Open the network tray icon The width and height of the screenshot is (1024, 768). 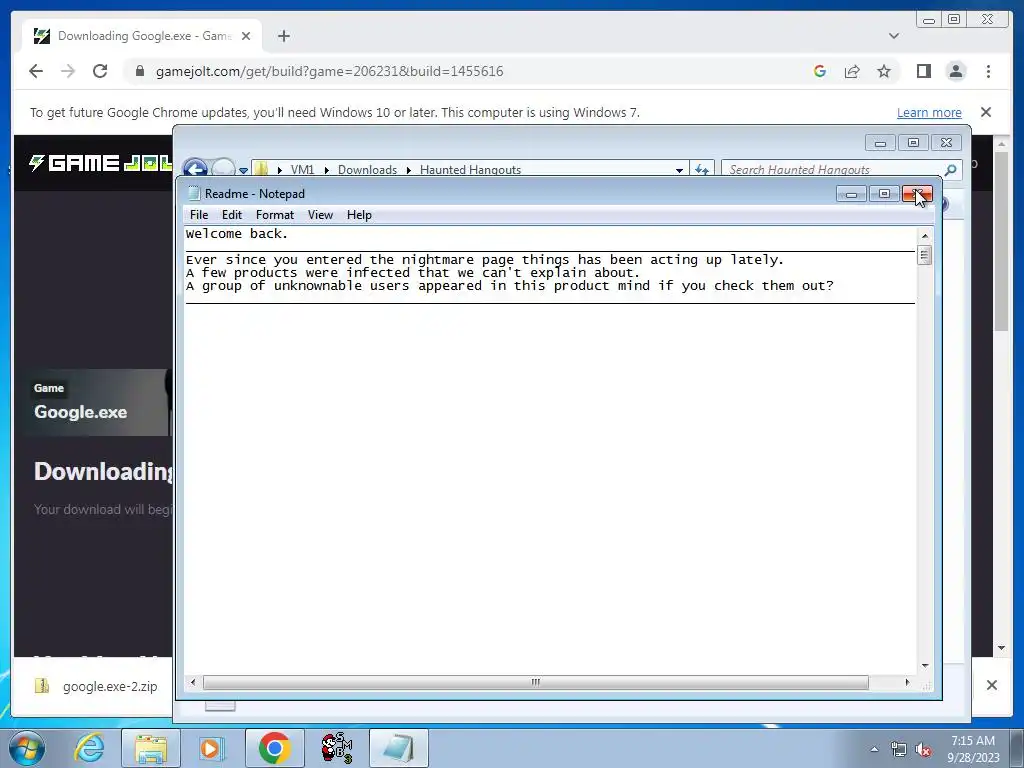[899, 750]
